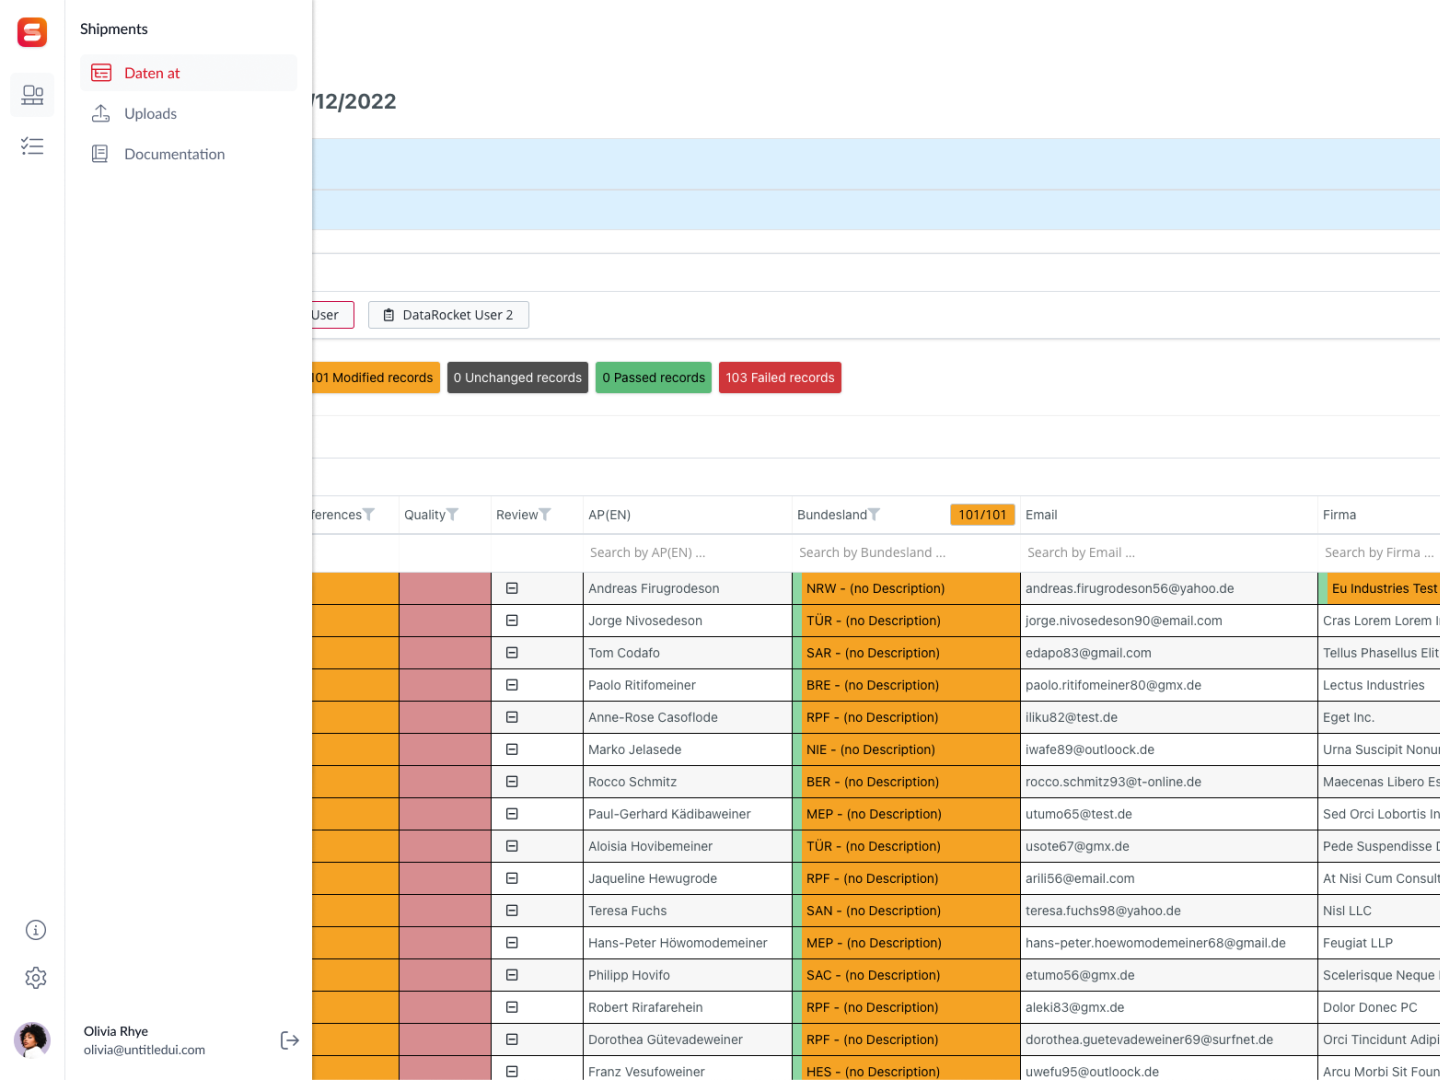Select Daten at menu item
This screenshot has width=1440, height=1080.
[x=189, y=73]
